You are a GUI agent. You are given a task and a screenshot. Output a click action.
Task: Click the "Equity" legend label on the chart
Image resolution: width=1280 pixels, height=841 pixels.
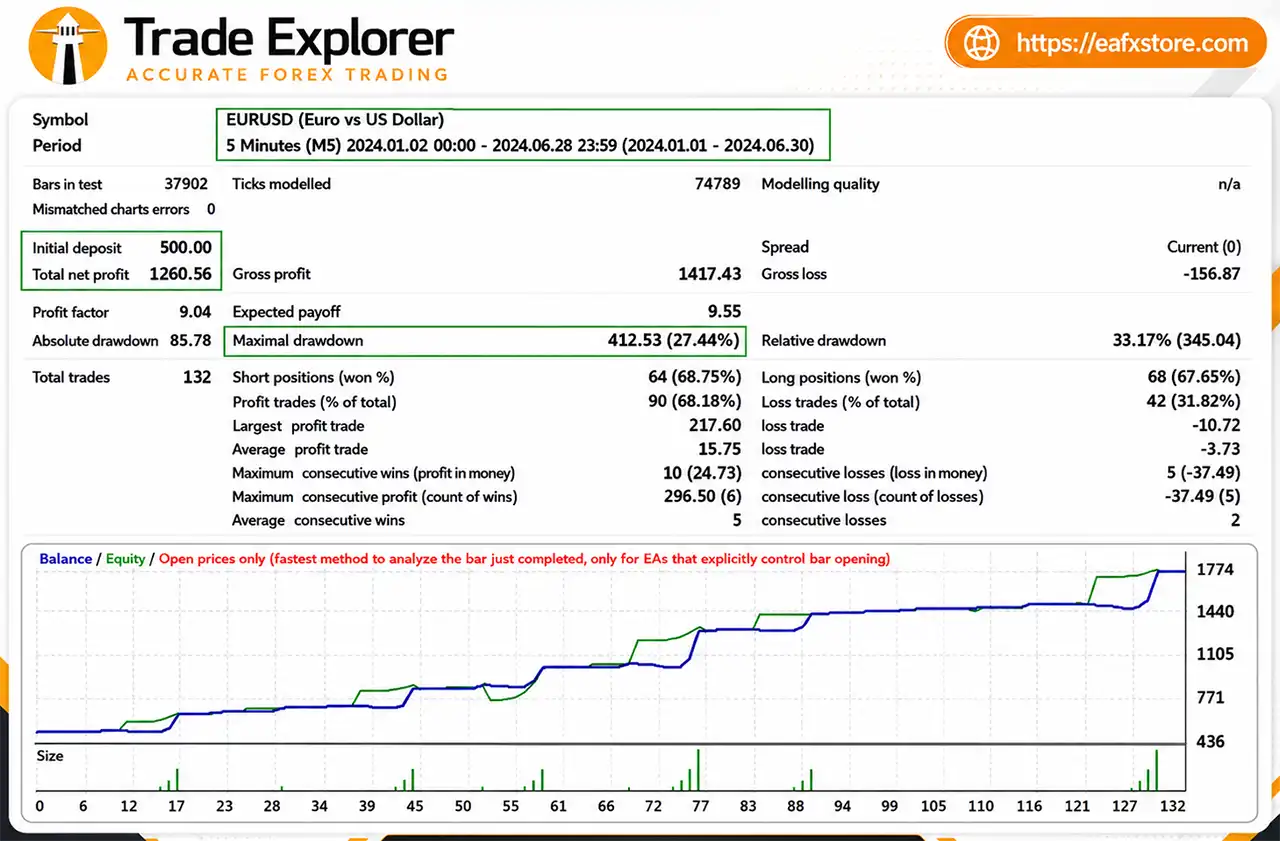[126, 559]
